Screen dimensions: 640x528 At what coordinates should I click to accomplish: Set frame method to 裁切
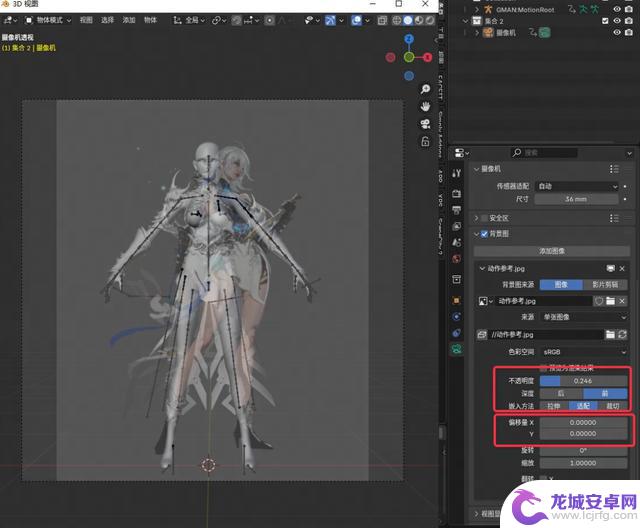(x=613, y=406)
